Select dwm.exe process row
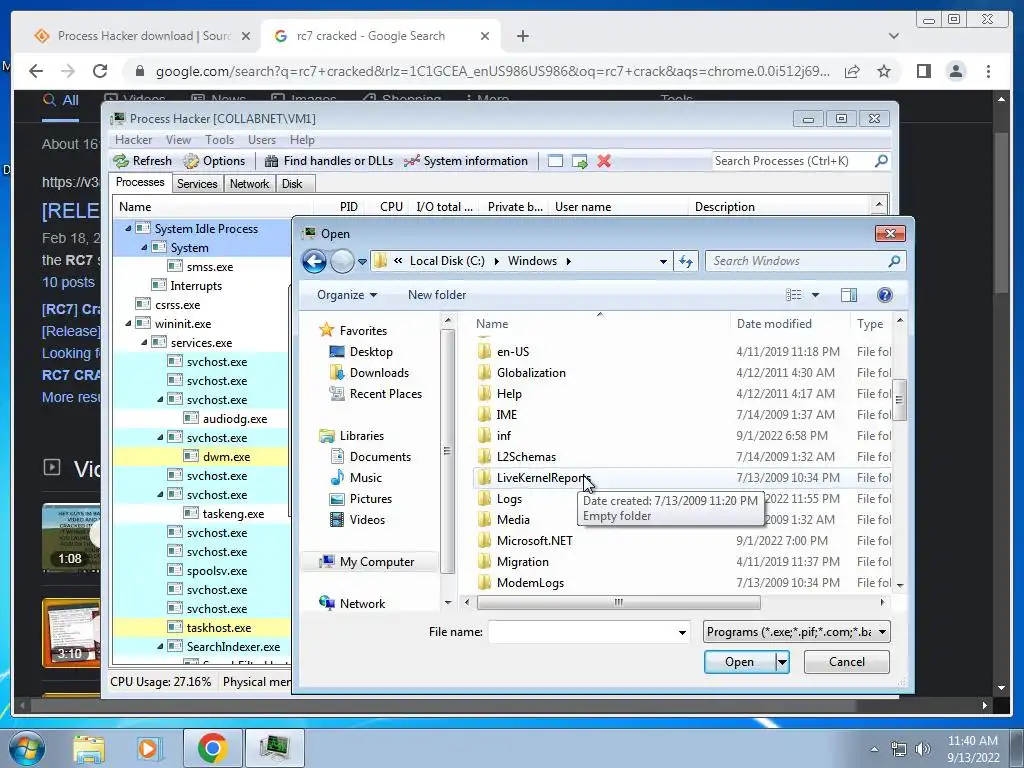This screenshot has height=768, width=1024. [x=201, y=457]
